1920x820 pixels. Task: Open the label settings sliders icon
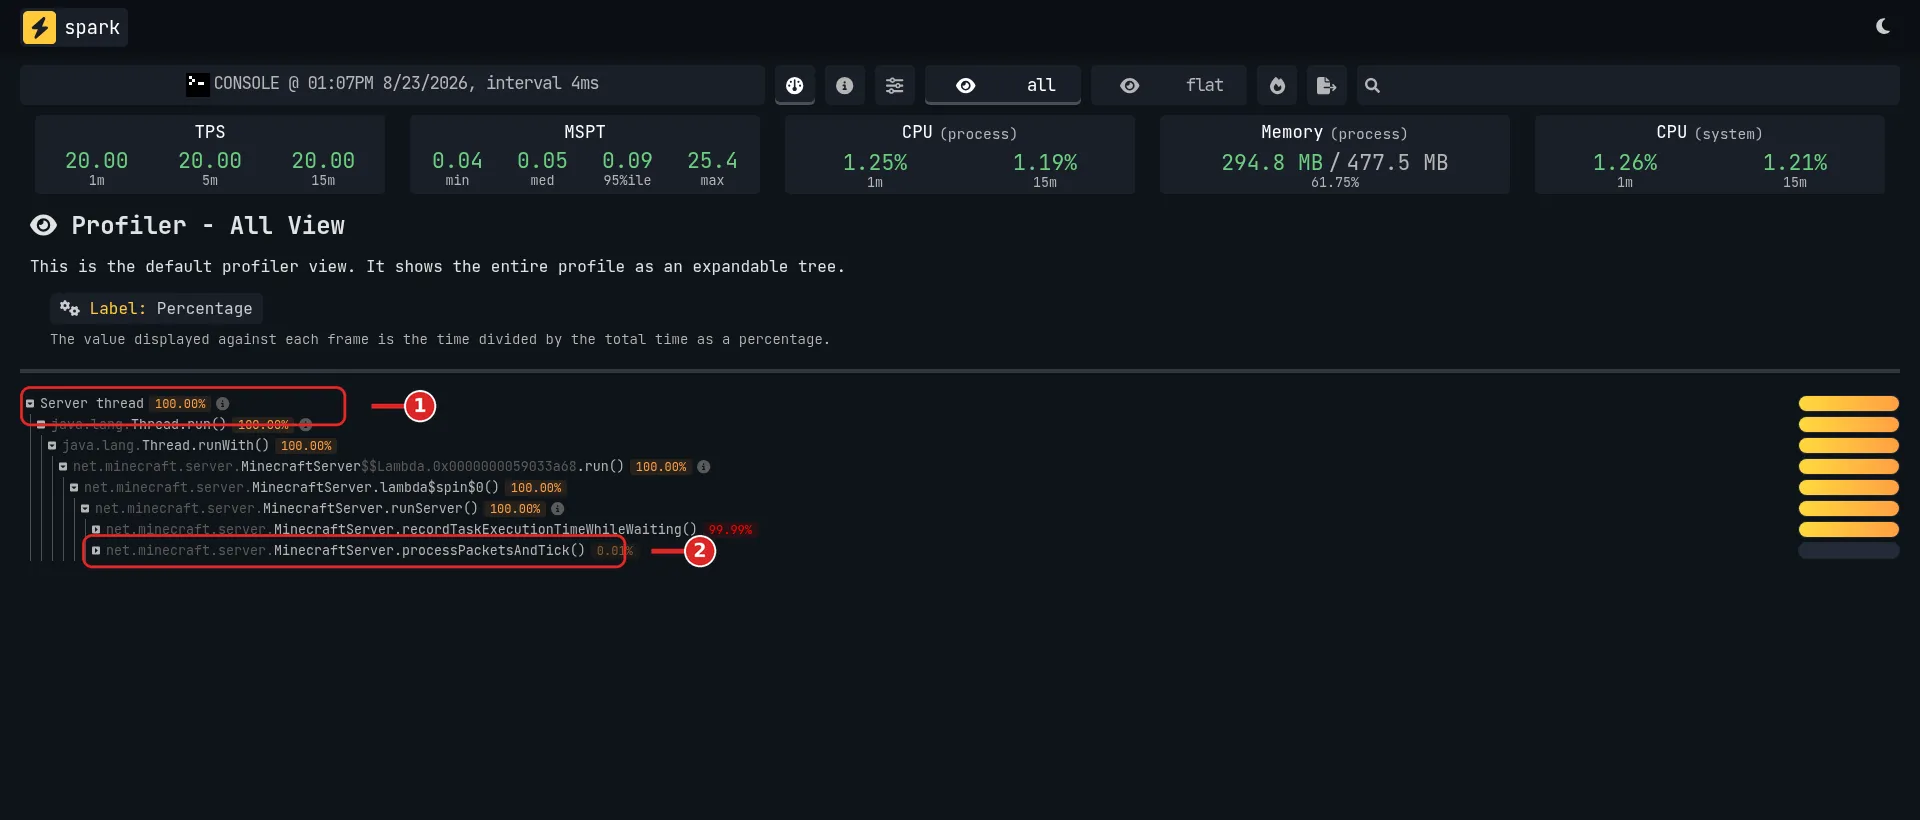pos(895,85)
